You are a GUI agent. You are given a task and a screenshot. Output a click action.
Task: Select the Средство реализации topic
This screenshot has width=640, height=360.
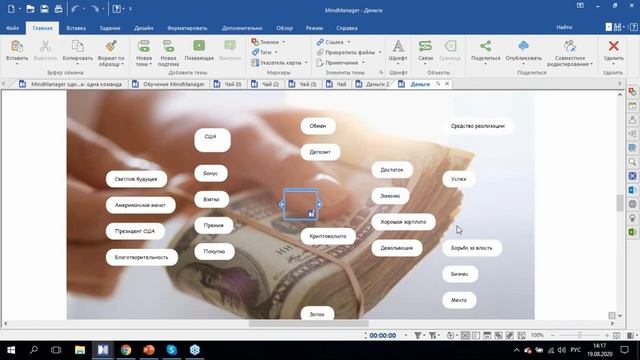tap(478, 126)
